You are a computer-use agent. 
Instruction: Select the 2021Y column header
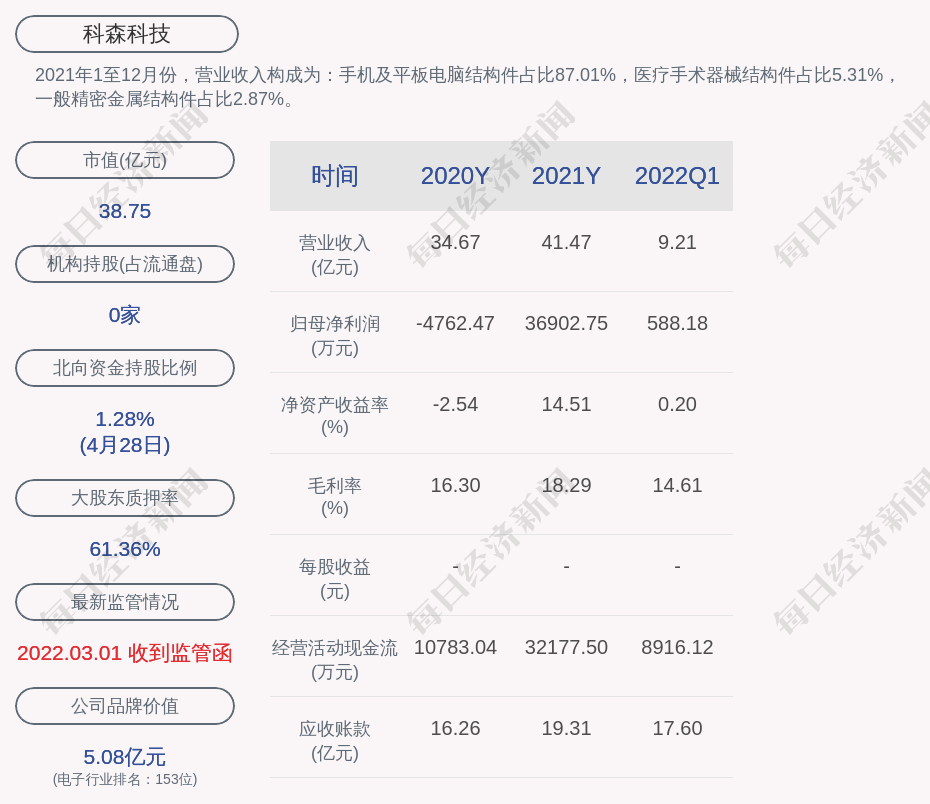[x=566, y=176]
